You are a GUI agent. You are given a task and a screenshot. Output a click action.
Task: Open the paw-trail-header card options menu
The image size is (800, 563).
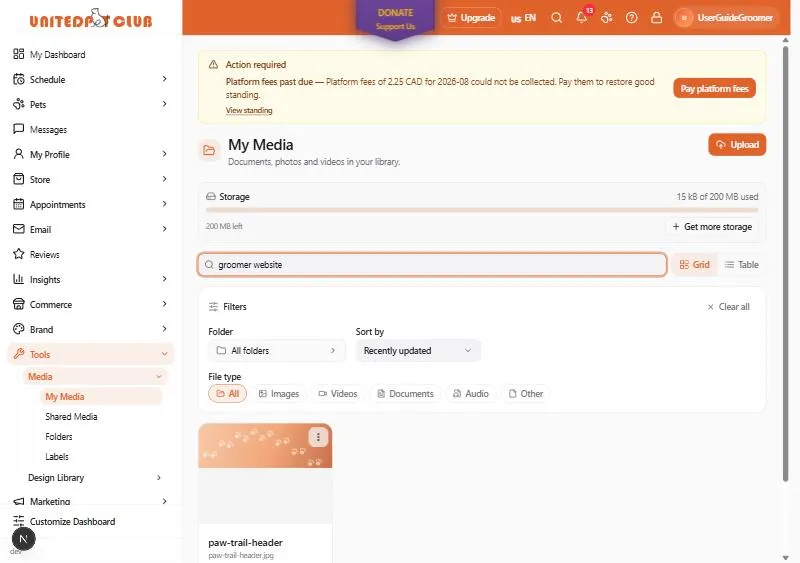(318, 437)
